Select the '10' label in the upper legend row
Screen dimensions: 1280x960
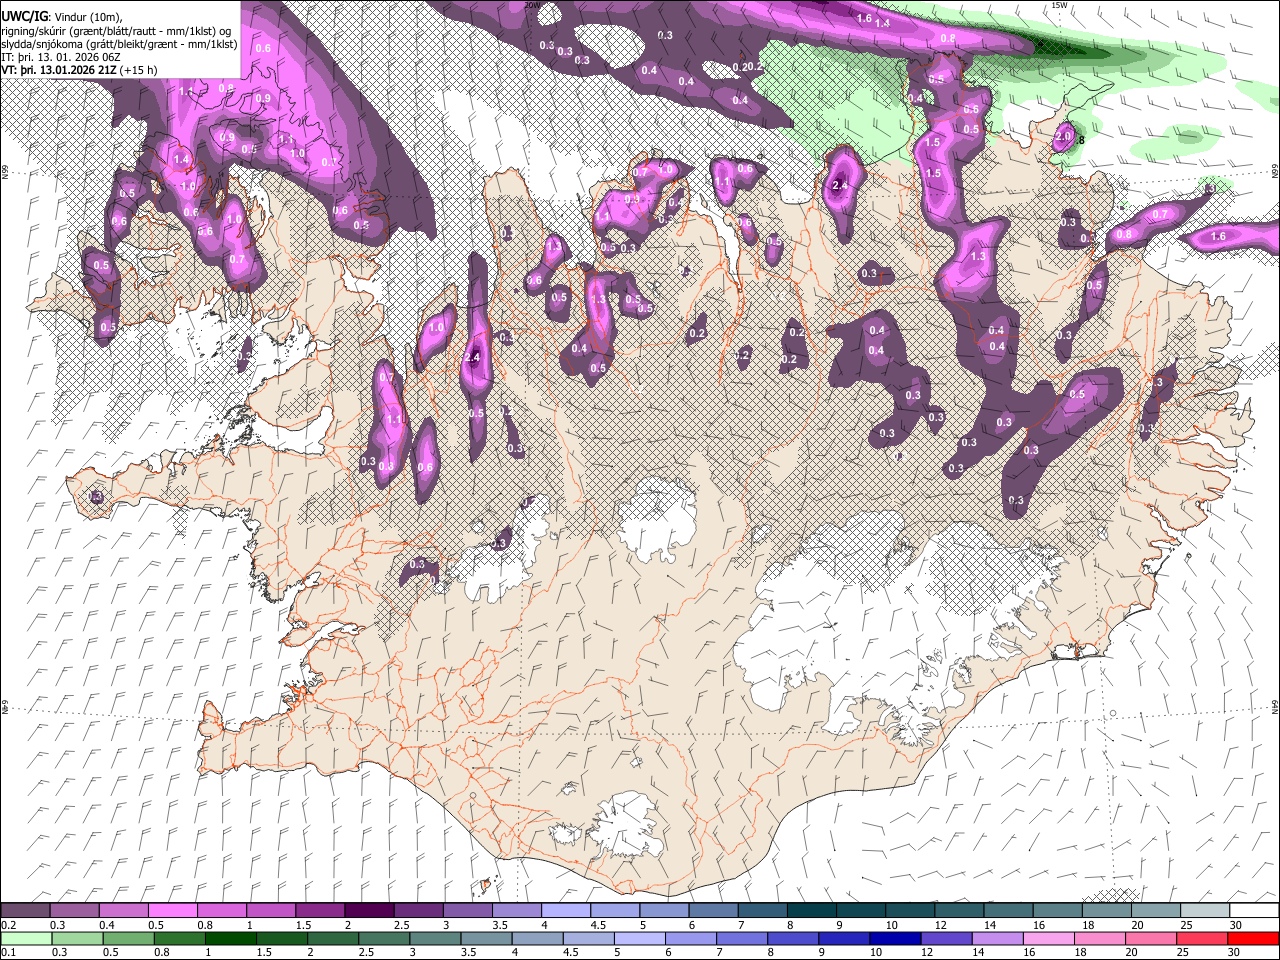[891, 925]
